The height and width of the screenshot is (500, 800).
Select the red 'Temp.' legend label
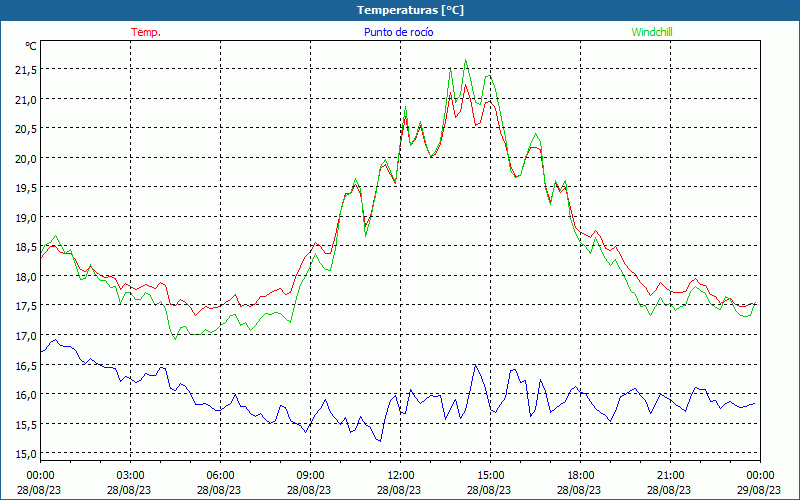click(146, 32)
